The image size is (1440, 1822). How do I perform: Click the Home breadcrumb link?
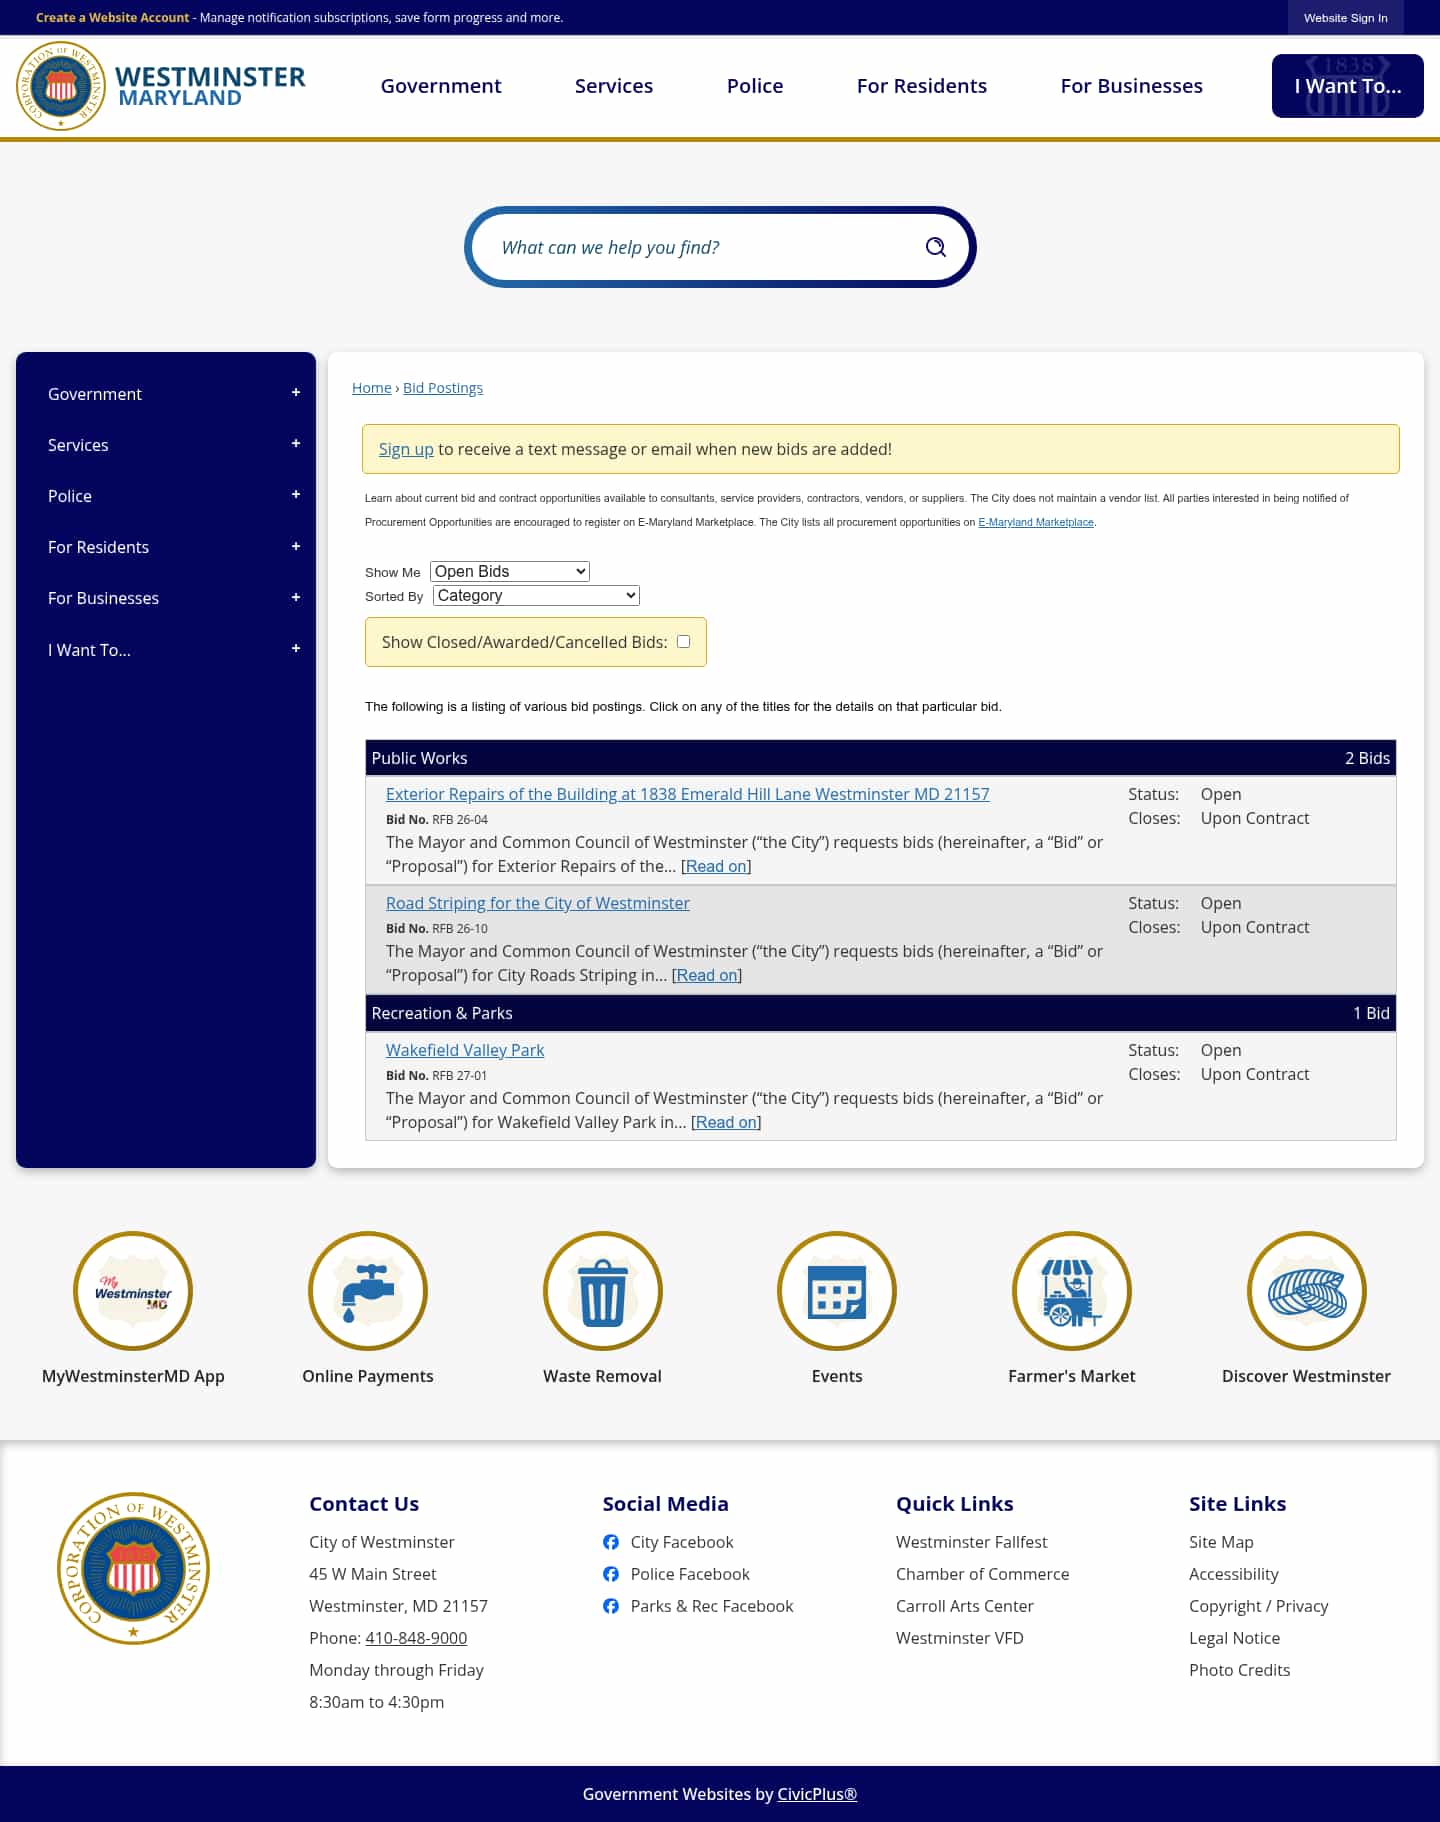372,388
